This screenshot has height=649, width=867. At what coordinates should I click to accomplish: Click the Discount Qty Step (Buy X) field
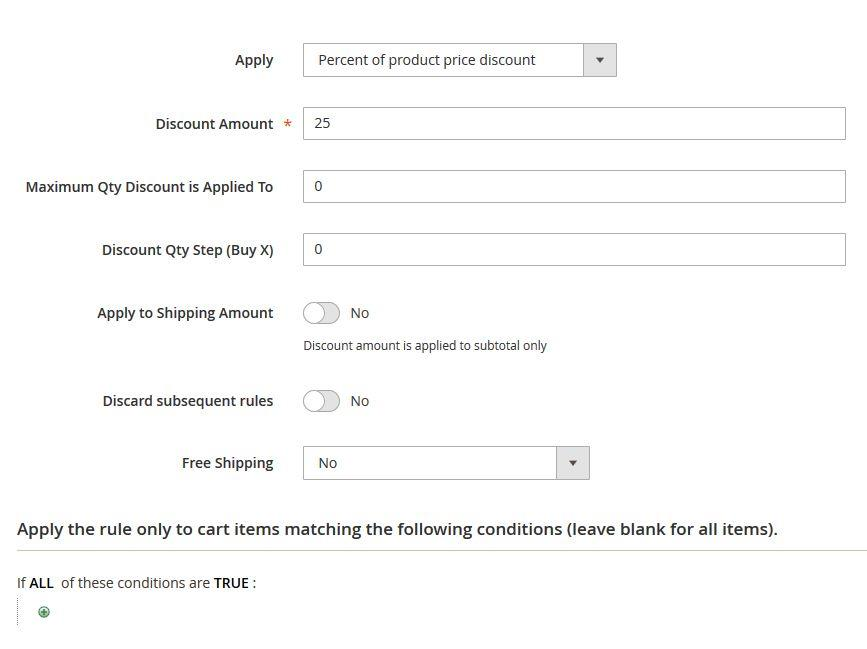click(x=574, y=249)
